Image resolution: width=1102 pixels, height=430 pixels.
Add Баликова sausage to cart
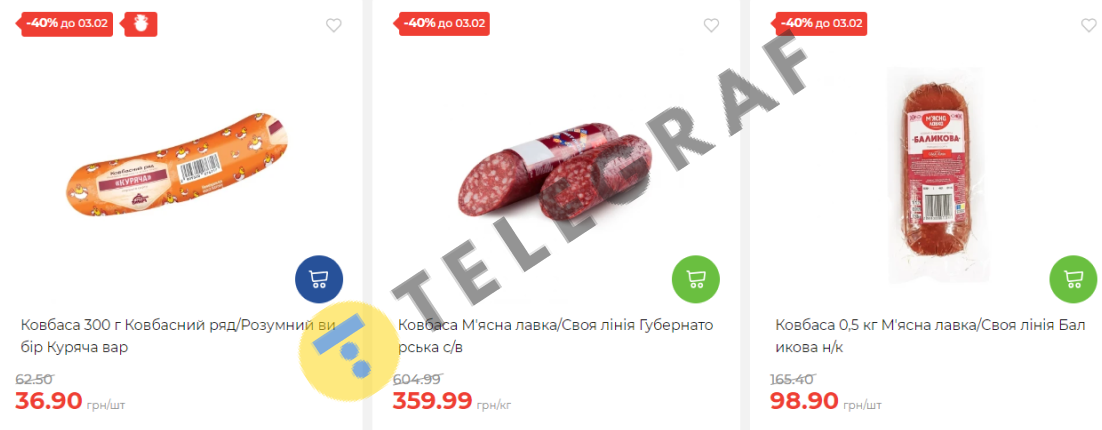click(1073, 279)
